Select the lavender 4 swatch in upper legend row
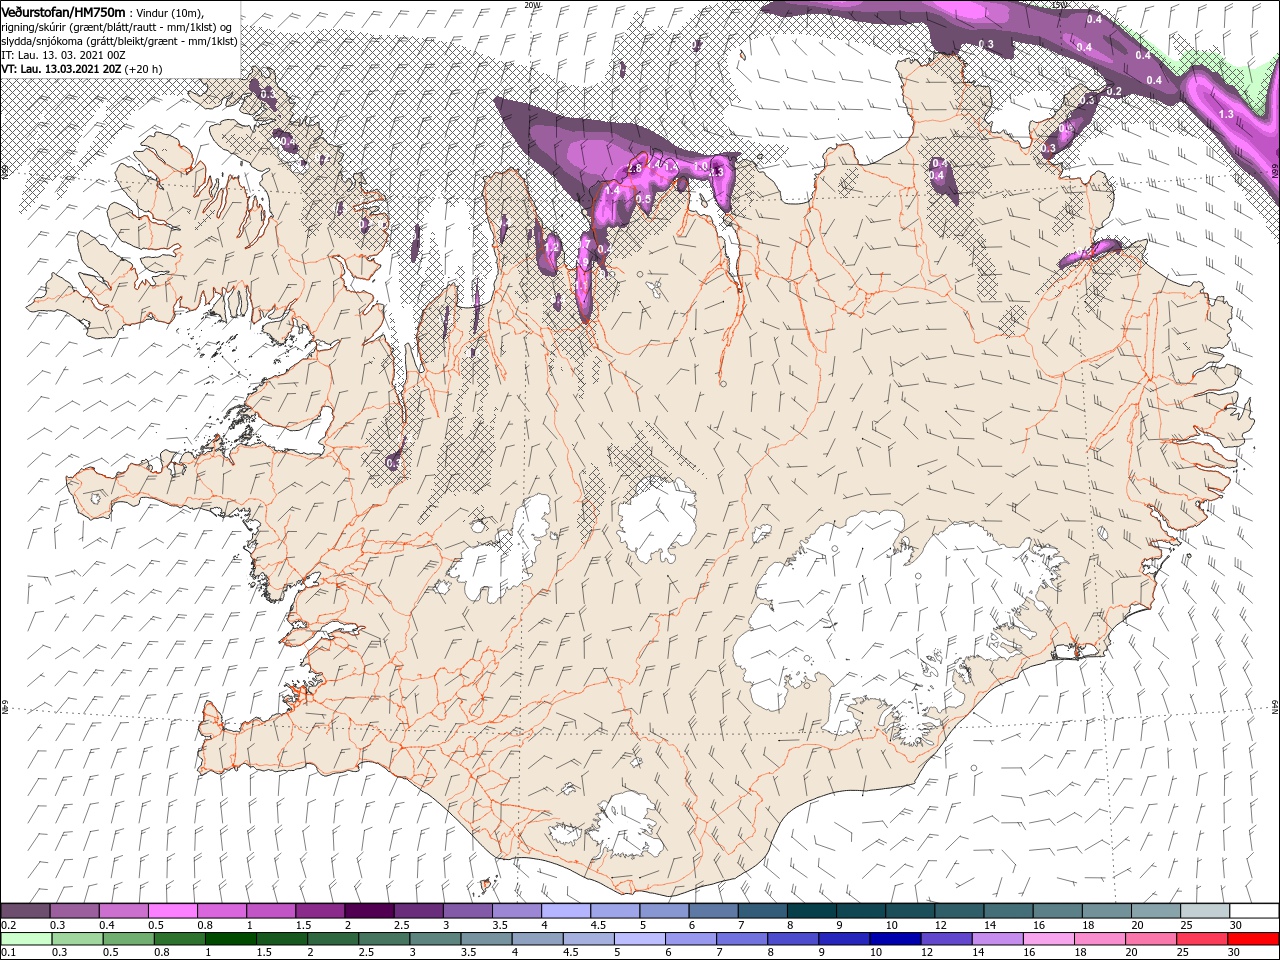This screenshot has height=960, width=1280. point(566,911)
